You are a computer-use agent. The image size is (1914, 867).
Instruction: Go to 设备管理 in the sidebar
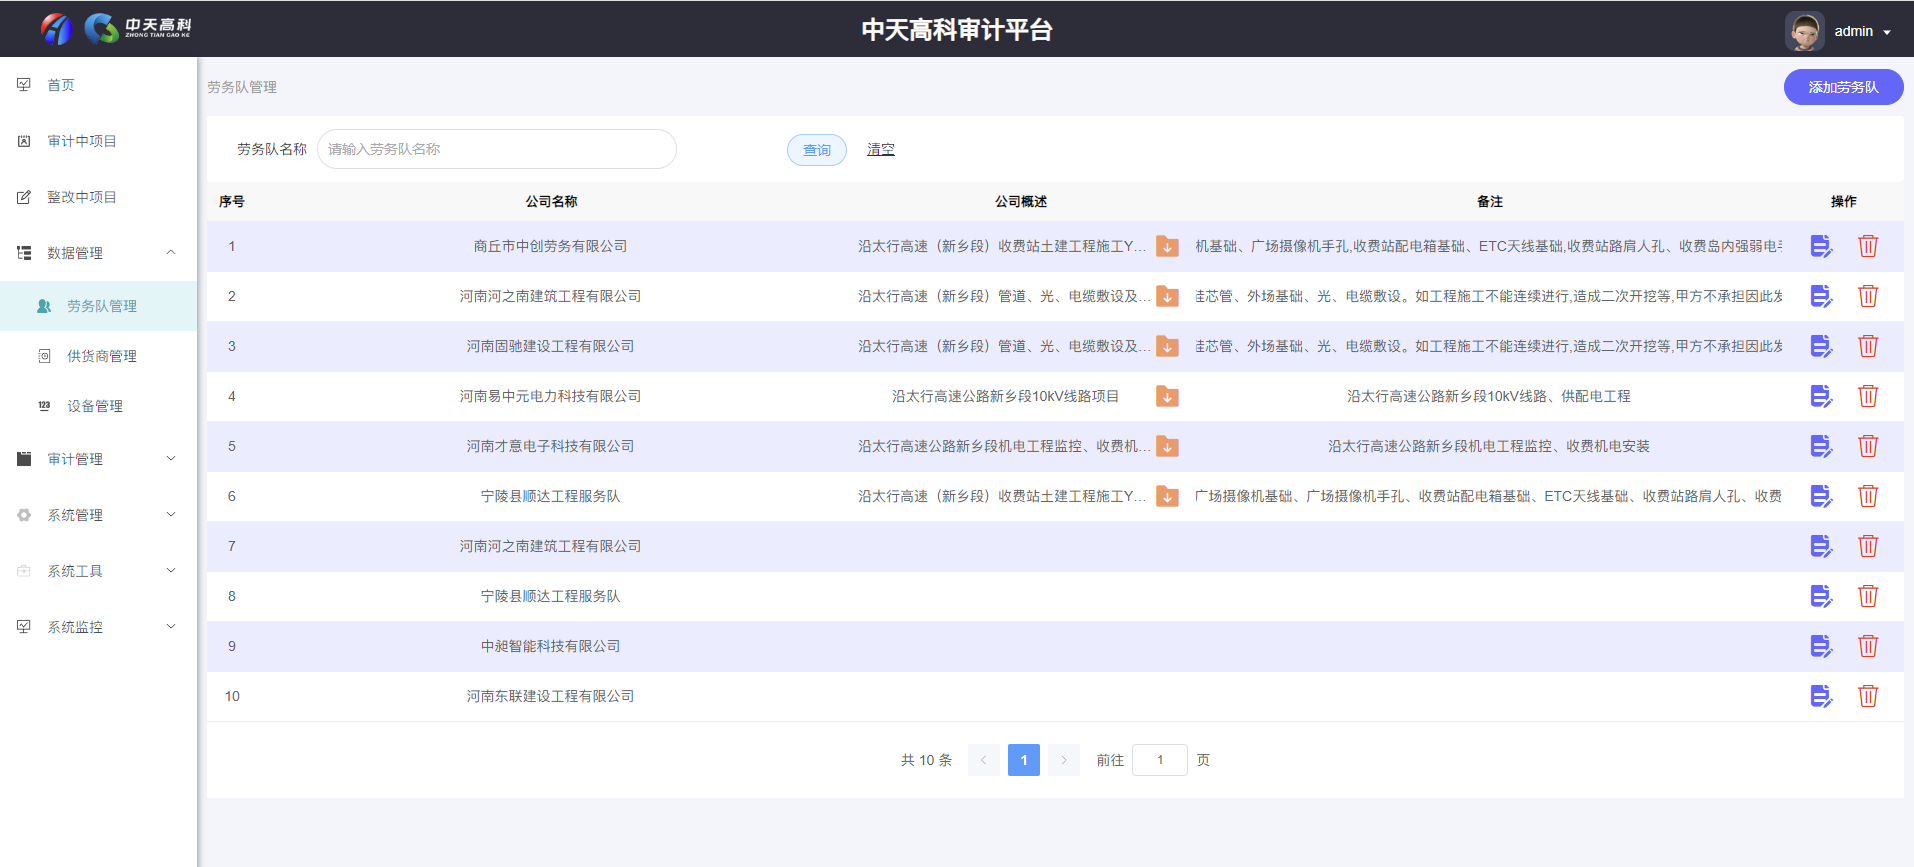[95, 406]
